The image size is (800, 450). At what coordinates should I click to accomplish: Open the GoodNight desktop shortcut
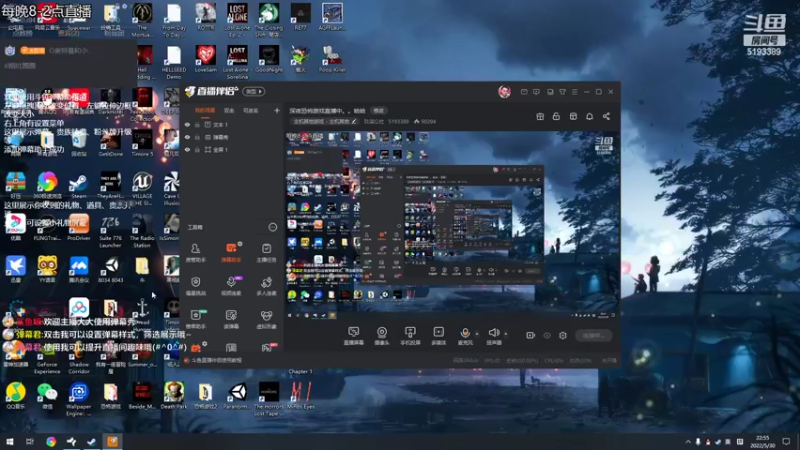click(269, 59)
